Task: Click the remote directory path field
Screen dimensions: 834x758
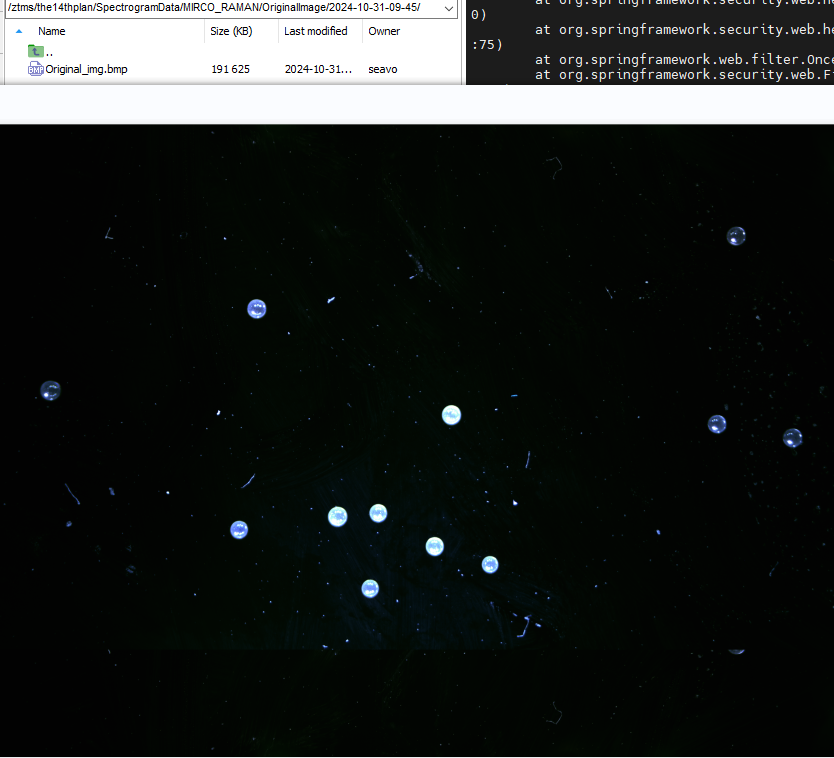Action: [x=215, y=8]
